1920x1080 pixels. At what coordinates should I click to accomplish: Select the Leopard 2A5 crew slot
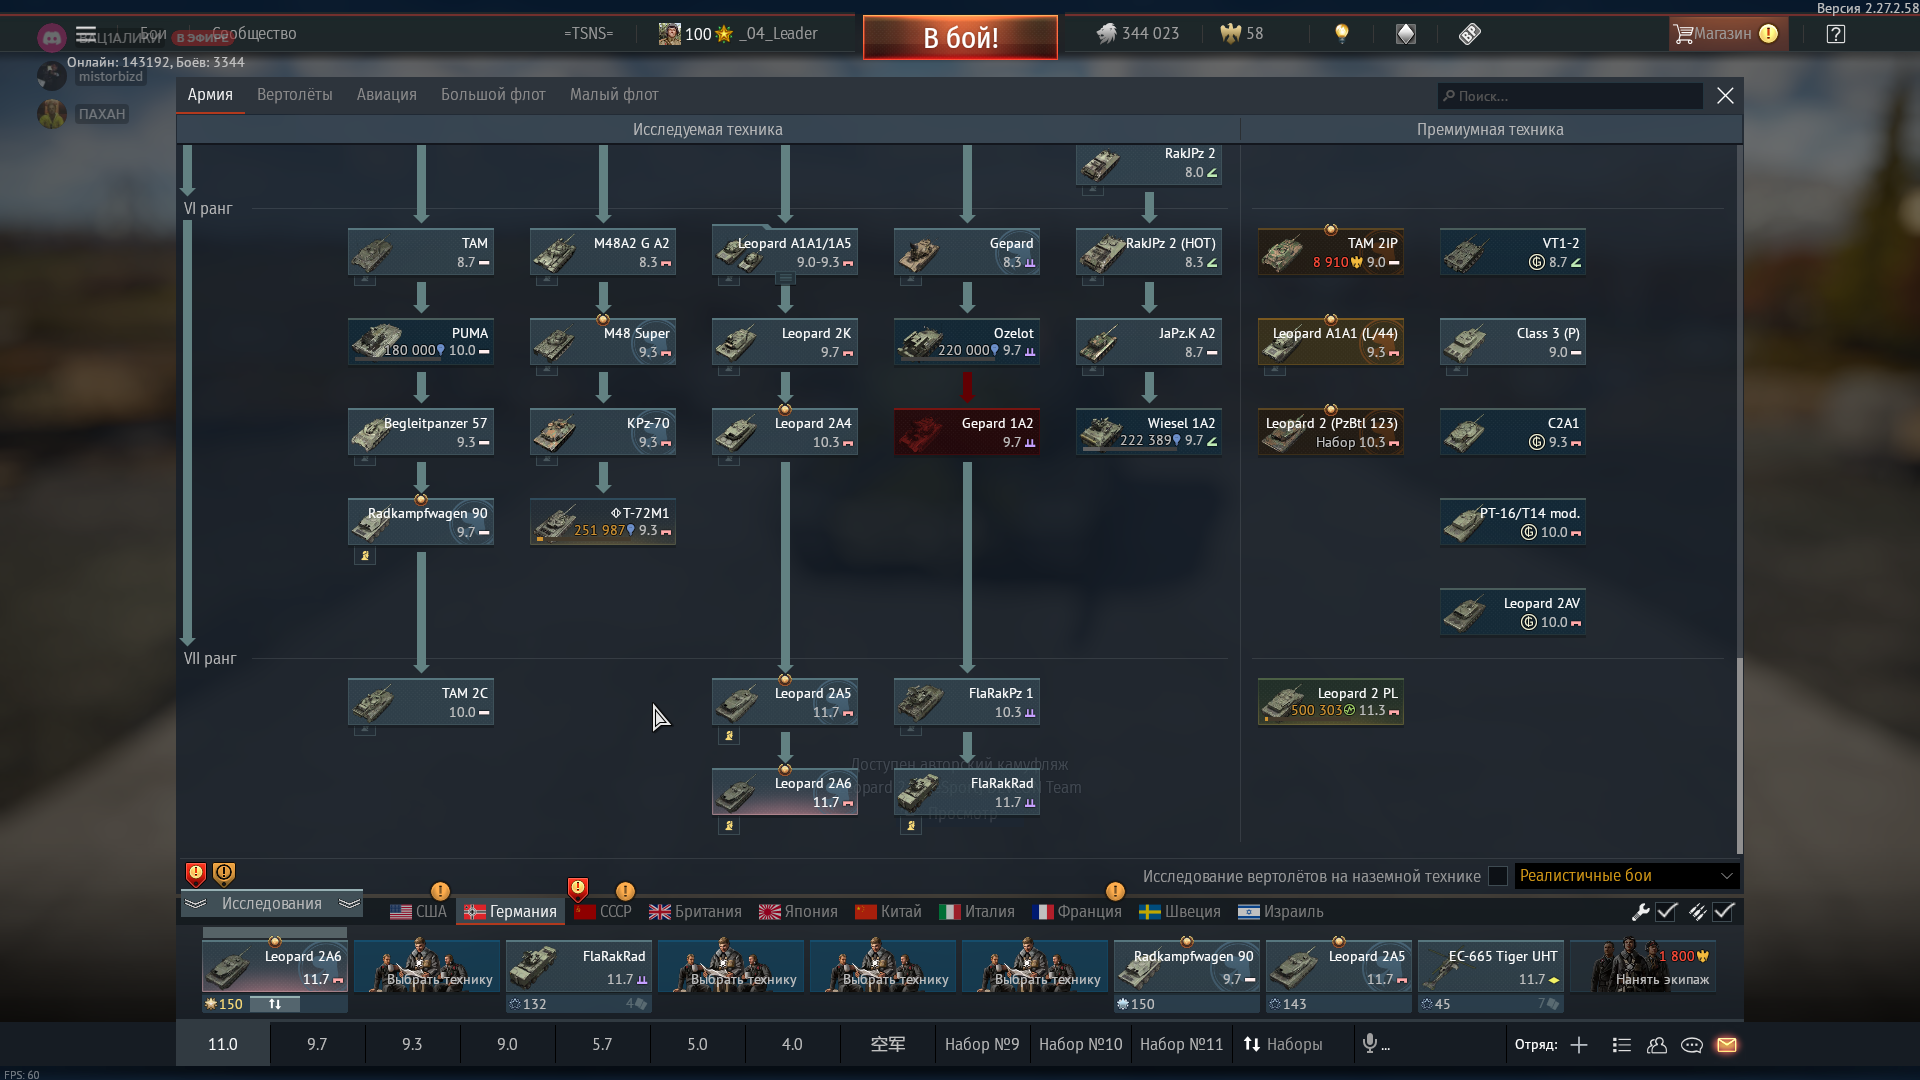tap(1339, 966)
